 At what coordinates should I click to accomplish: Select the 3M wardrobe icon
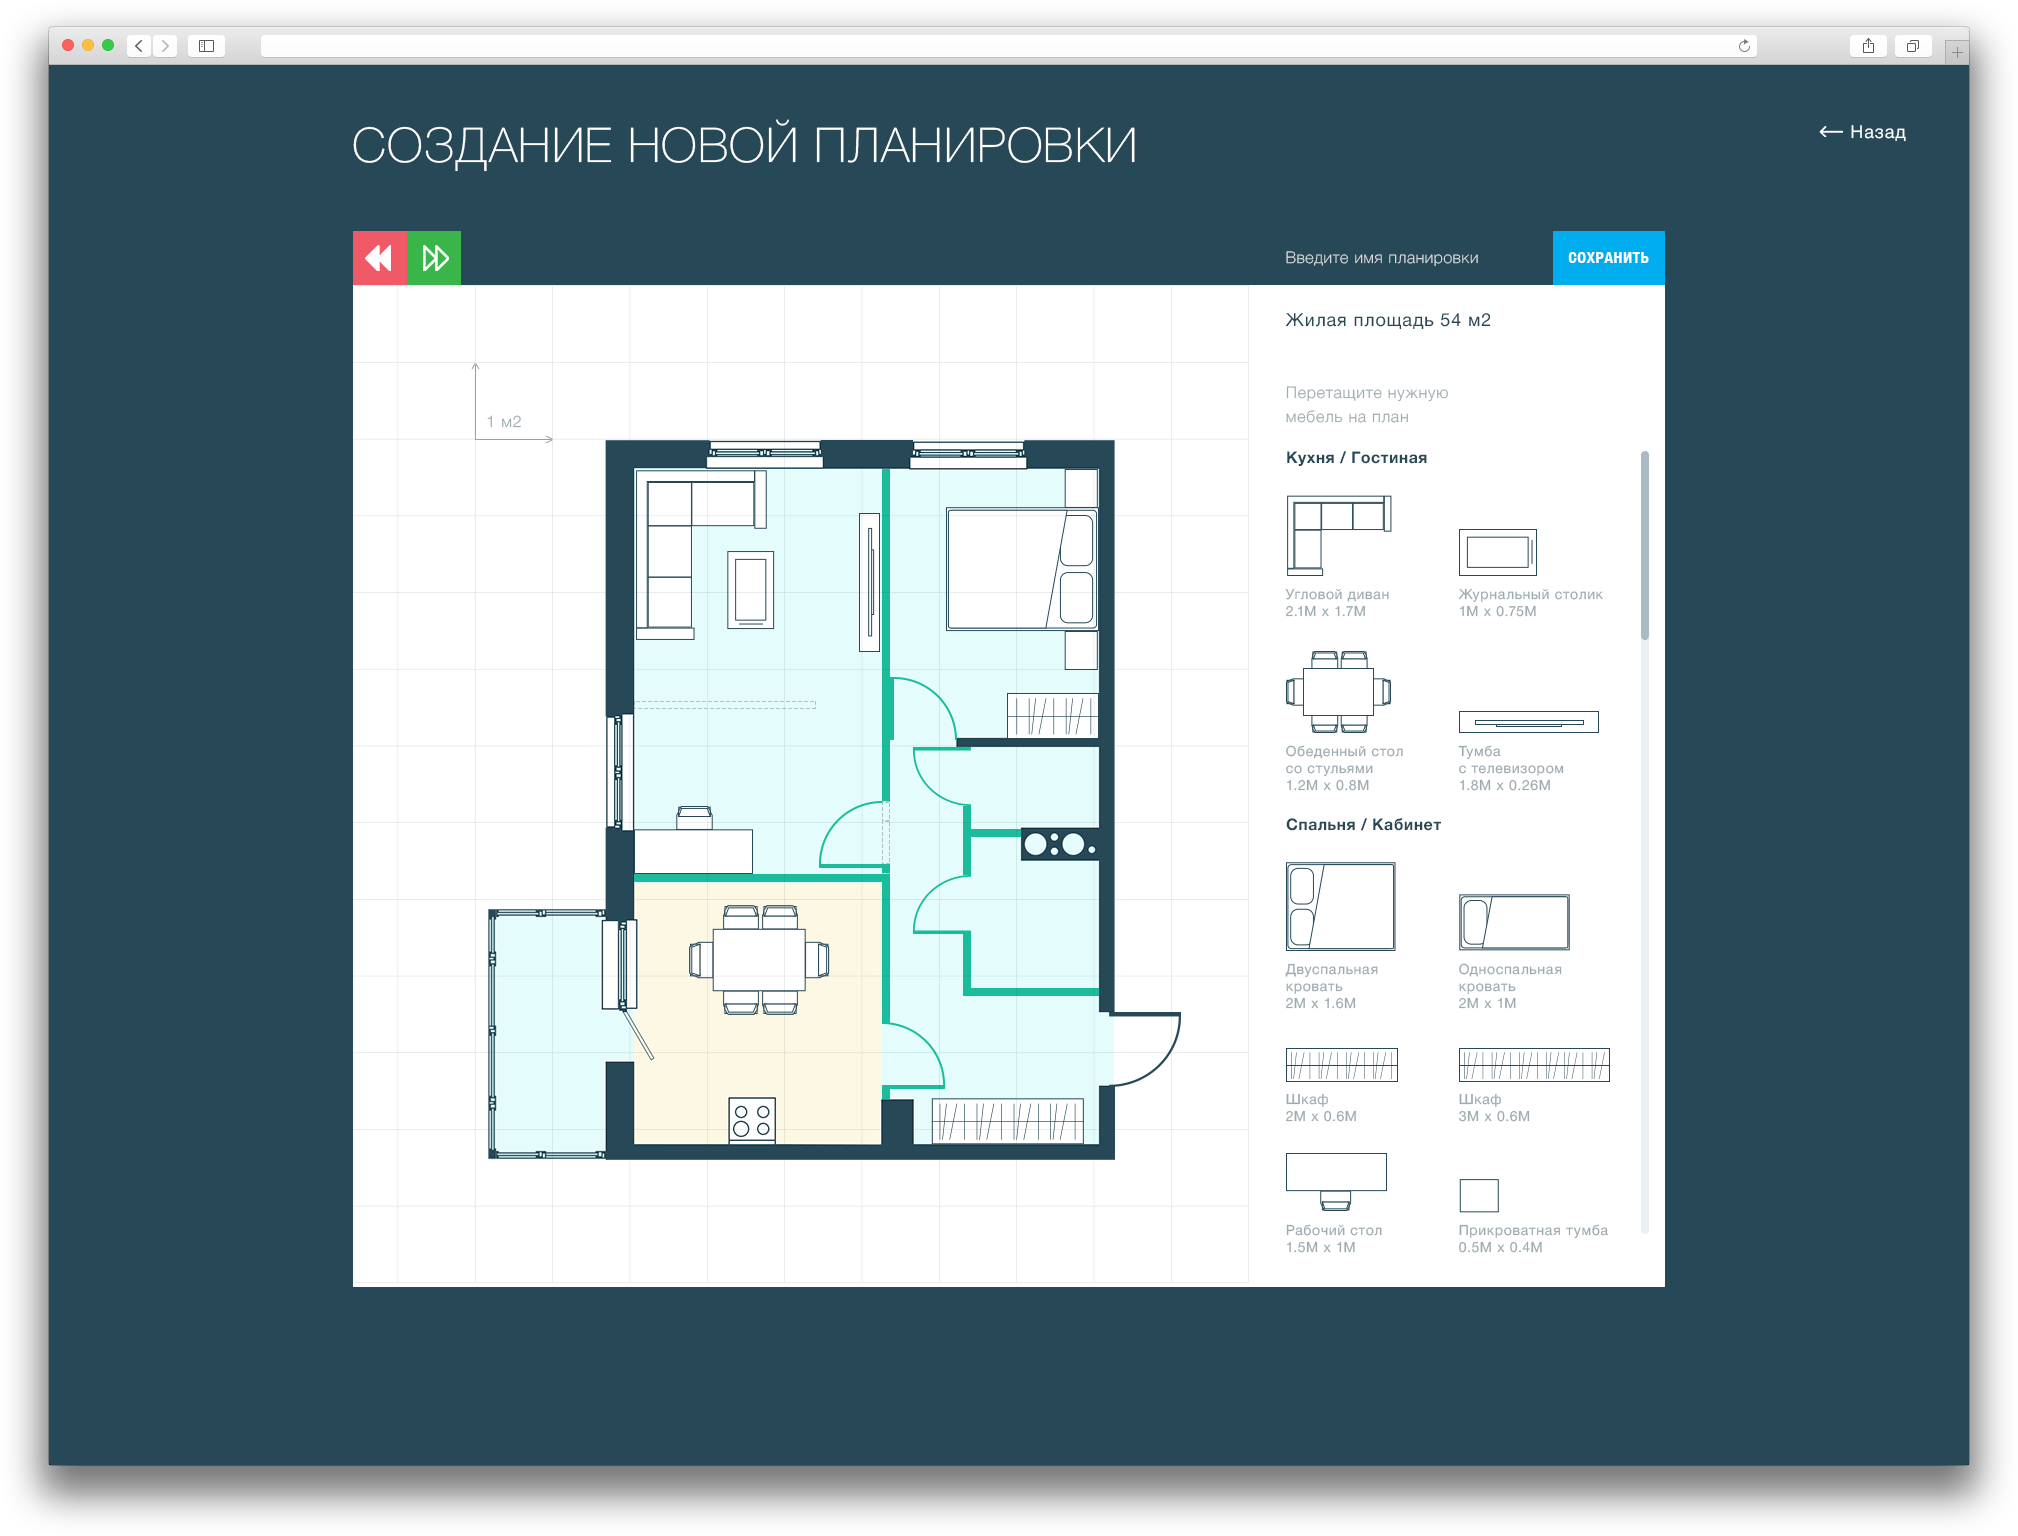(1534, 1065)
